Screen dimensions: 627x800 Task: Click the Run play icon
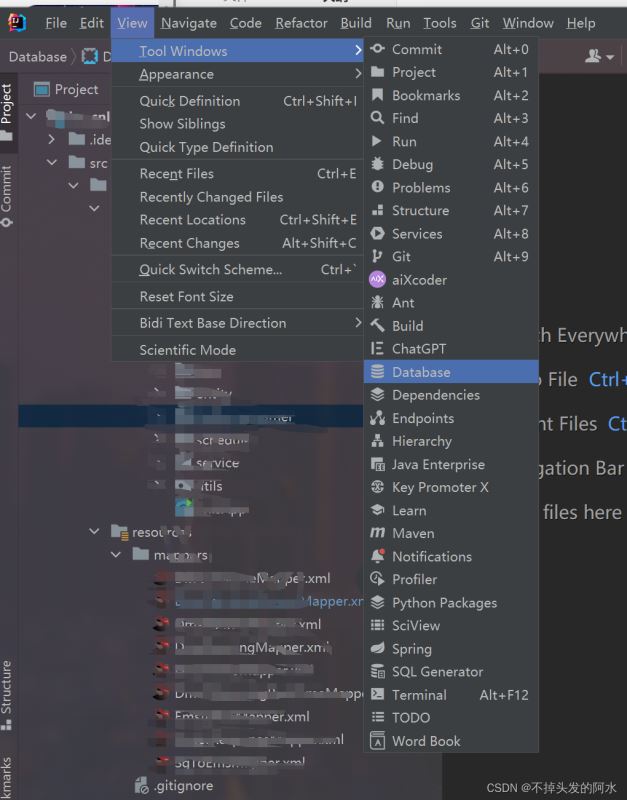point(377,141)
